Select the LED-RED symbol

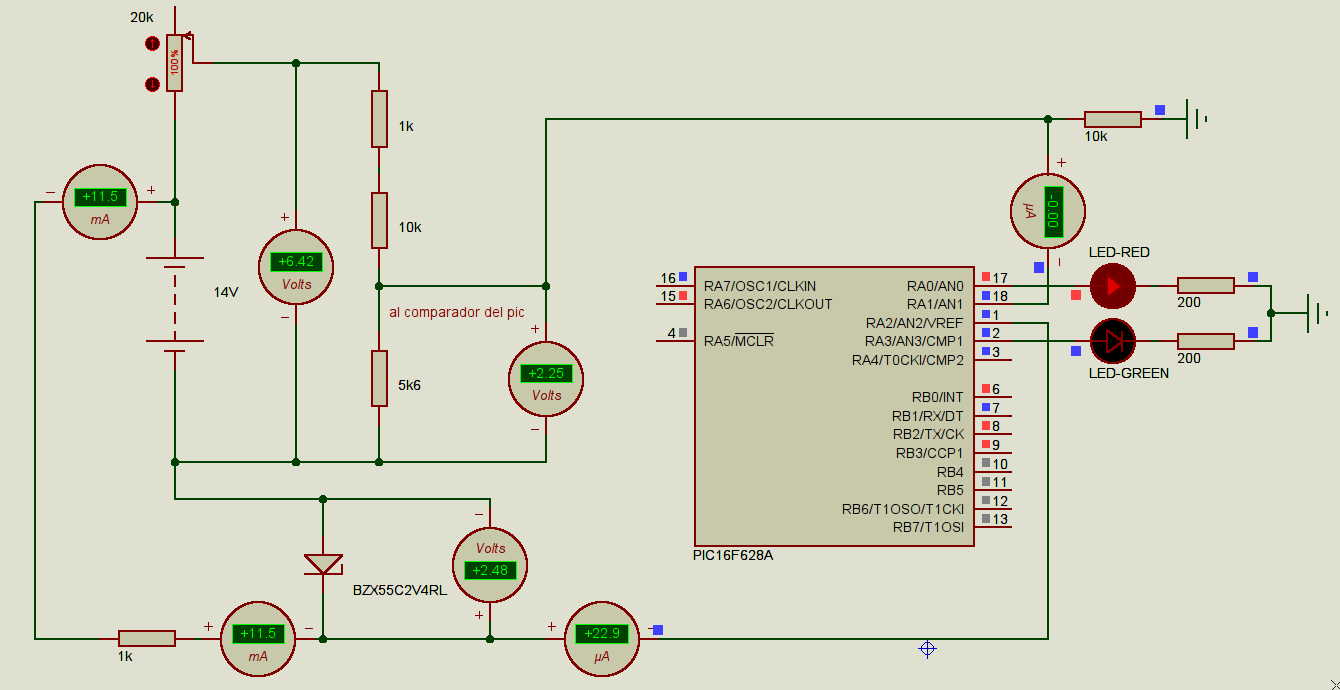point(1112,285)
